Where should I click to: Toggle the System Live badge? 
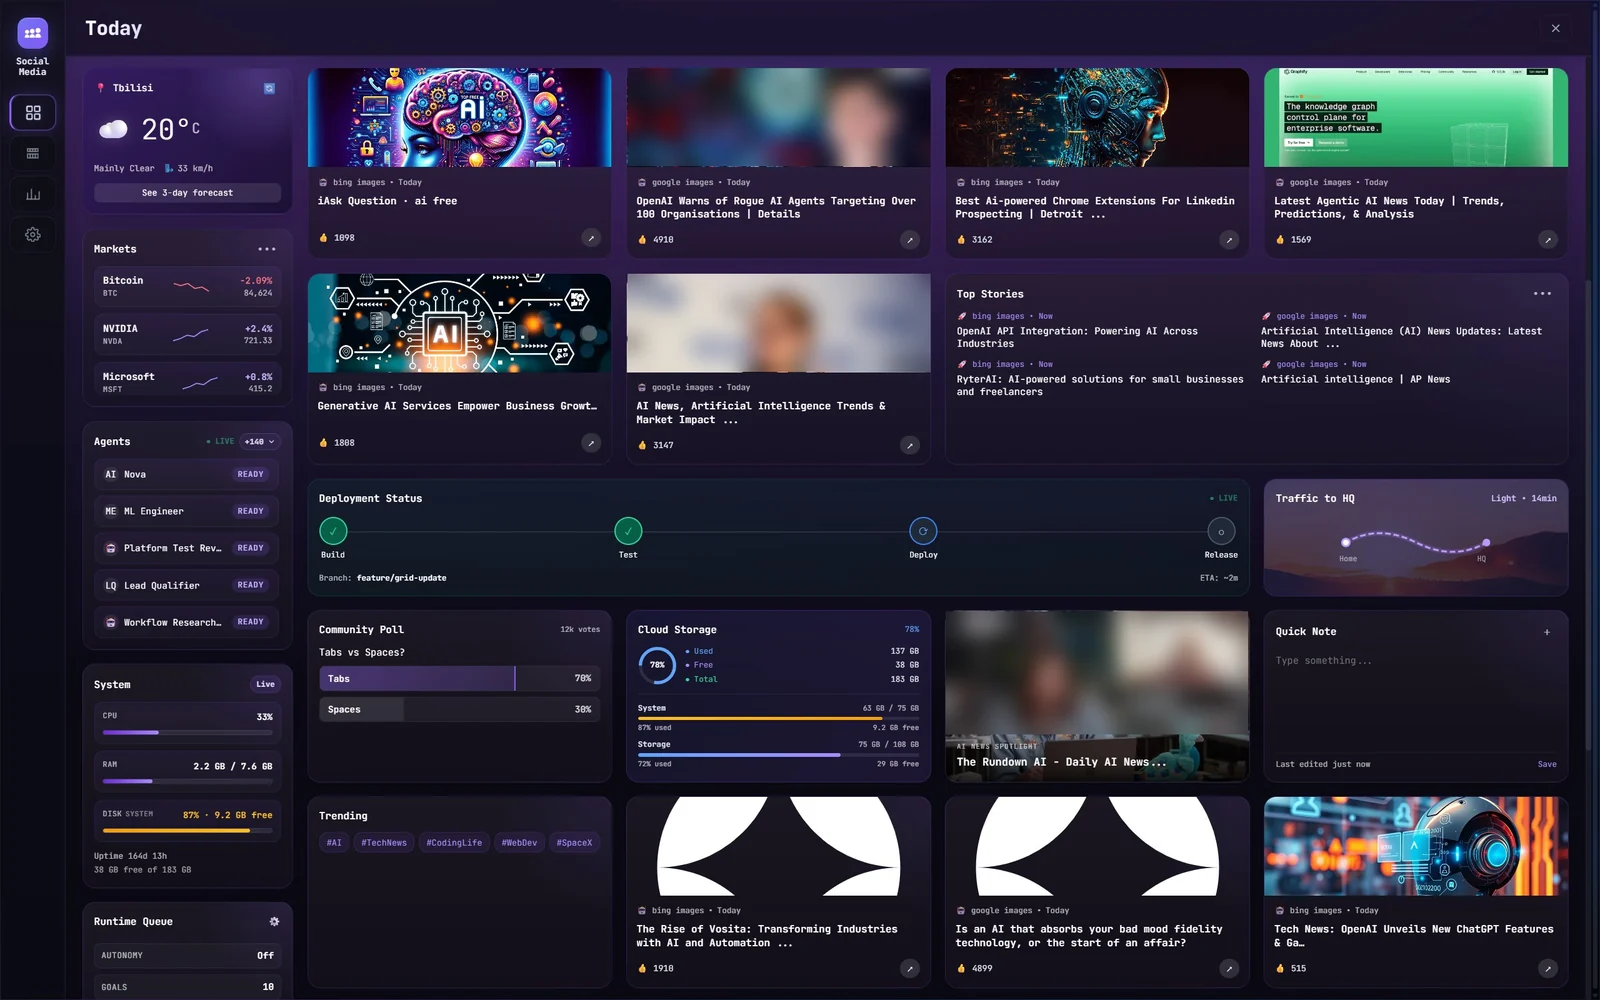pos(265,684)
